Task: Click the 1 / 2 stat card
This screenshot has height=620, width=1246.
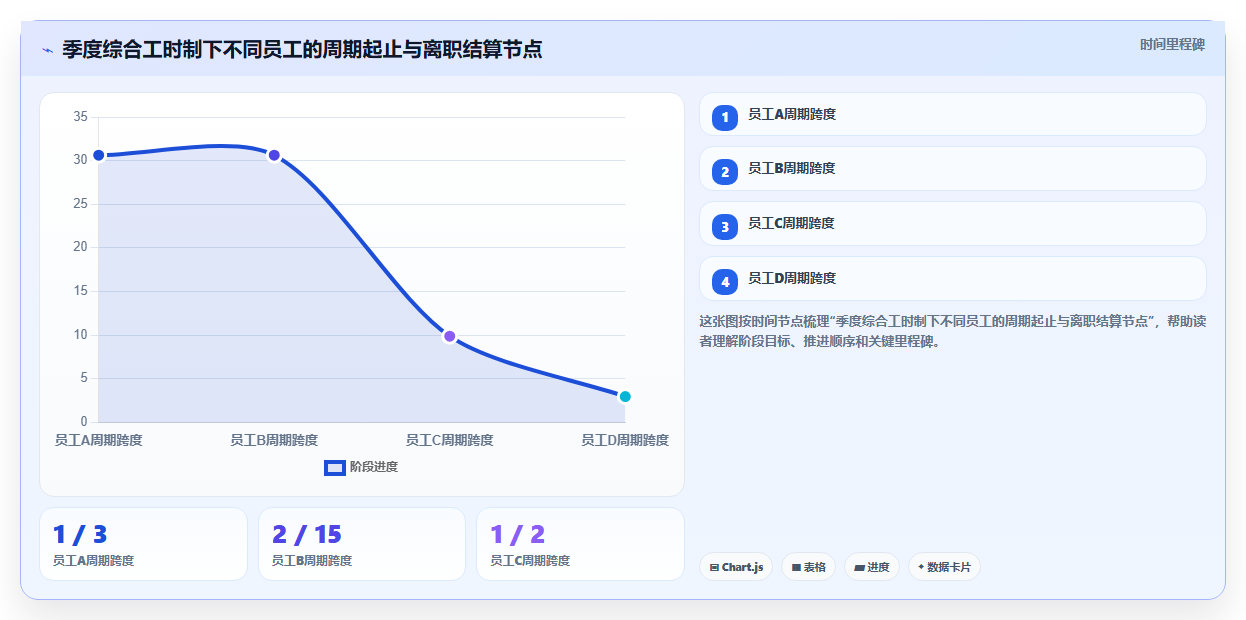Action: (580, 544)
